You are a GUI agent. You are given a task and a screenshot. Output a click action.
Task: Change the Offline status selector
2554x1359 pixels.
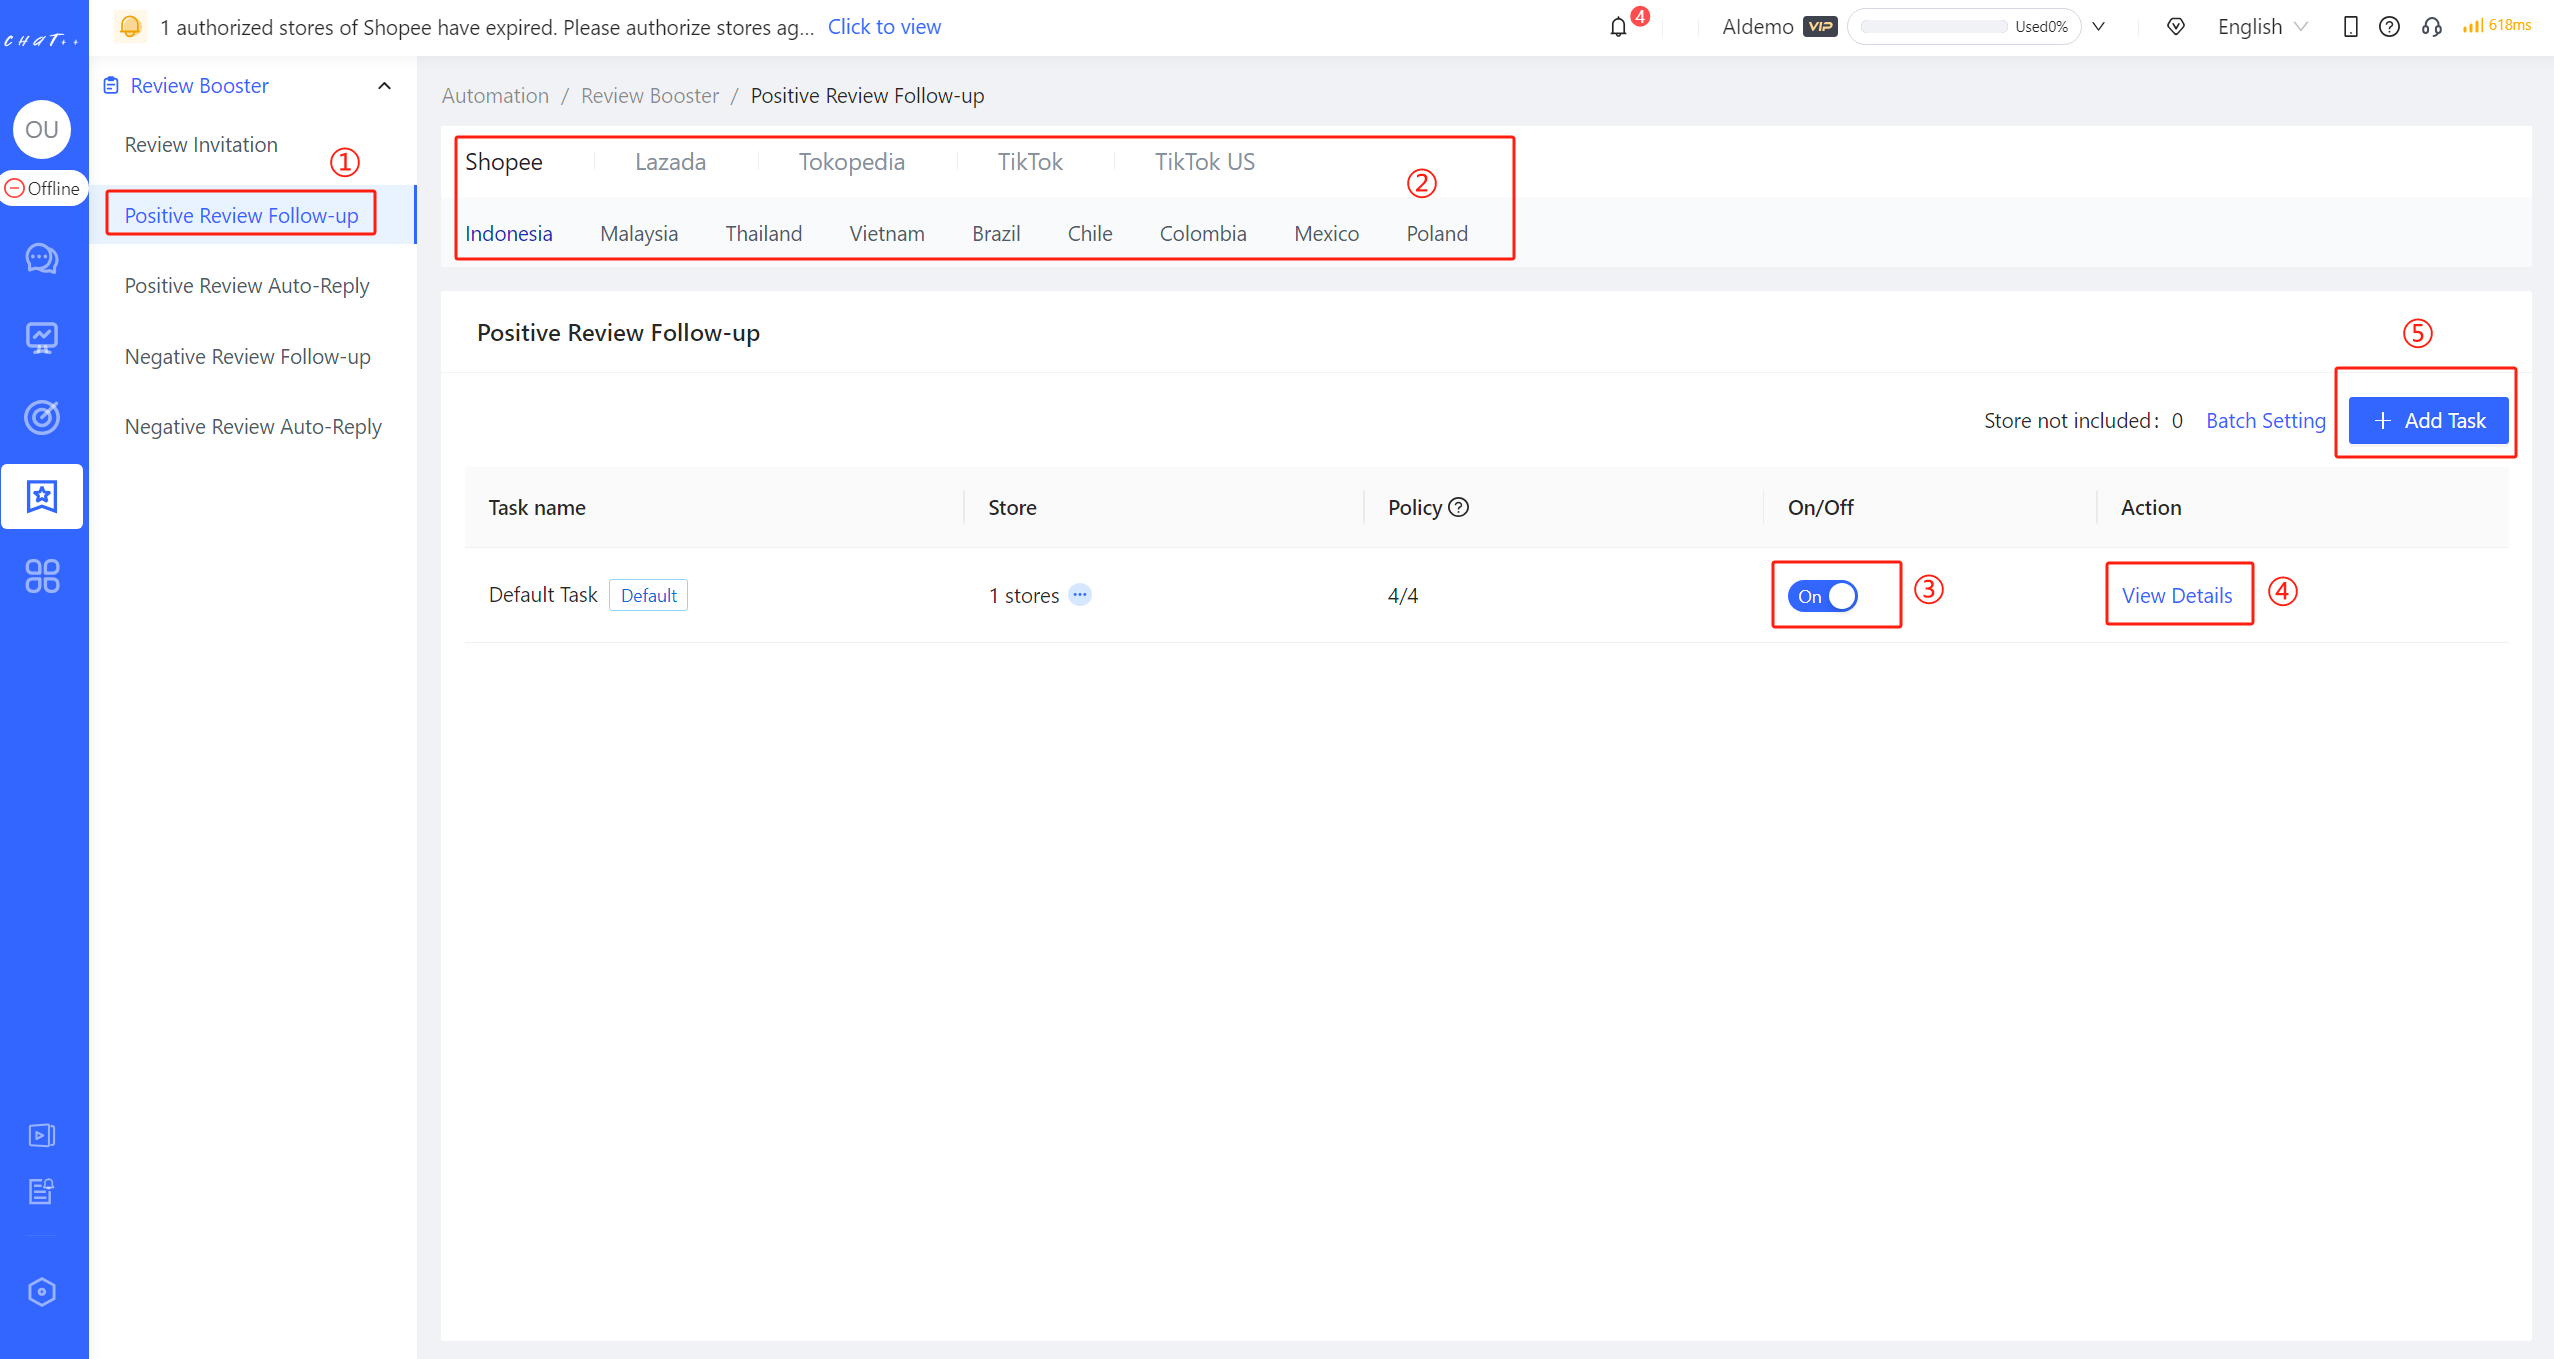[44, 188]
